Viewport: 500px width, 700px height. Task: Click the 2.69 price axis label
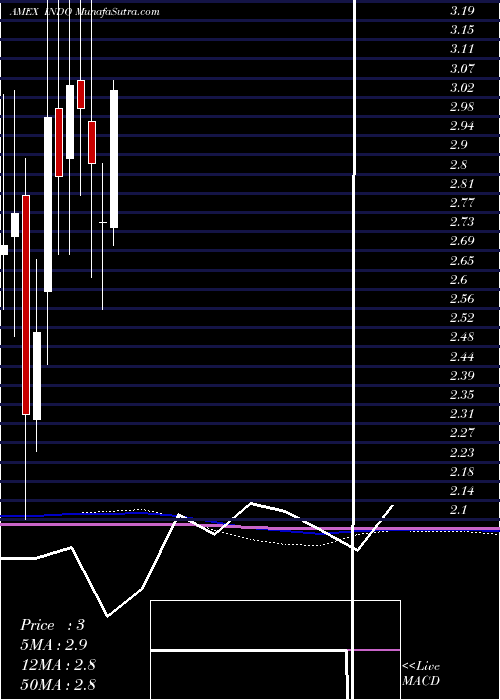click(x=462, y=241)
